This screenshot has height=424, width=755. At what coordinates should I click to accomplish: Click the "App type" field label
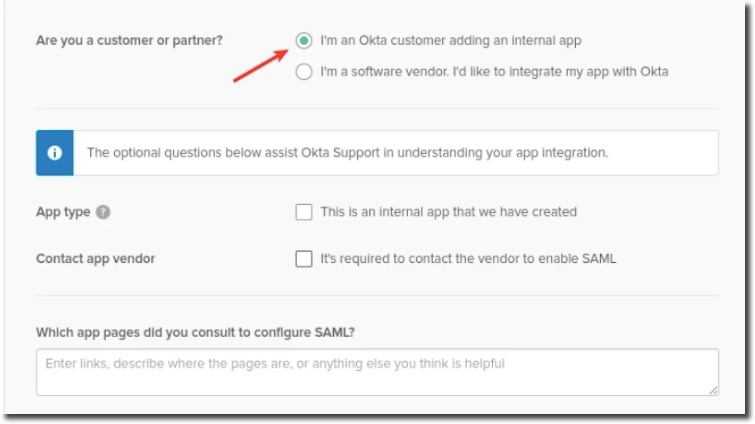point(63,212)
